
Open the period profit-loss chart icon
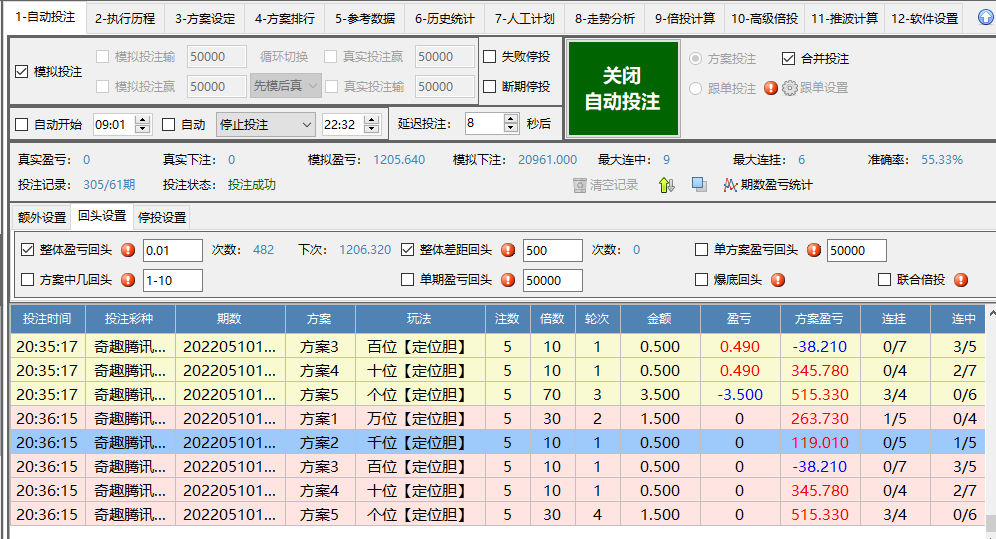tap(731, 185)
